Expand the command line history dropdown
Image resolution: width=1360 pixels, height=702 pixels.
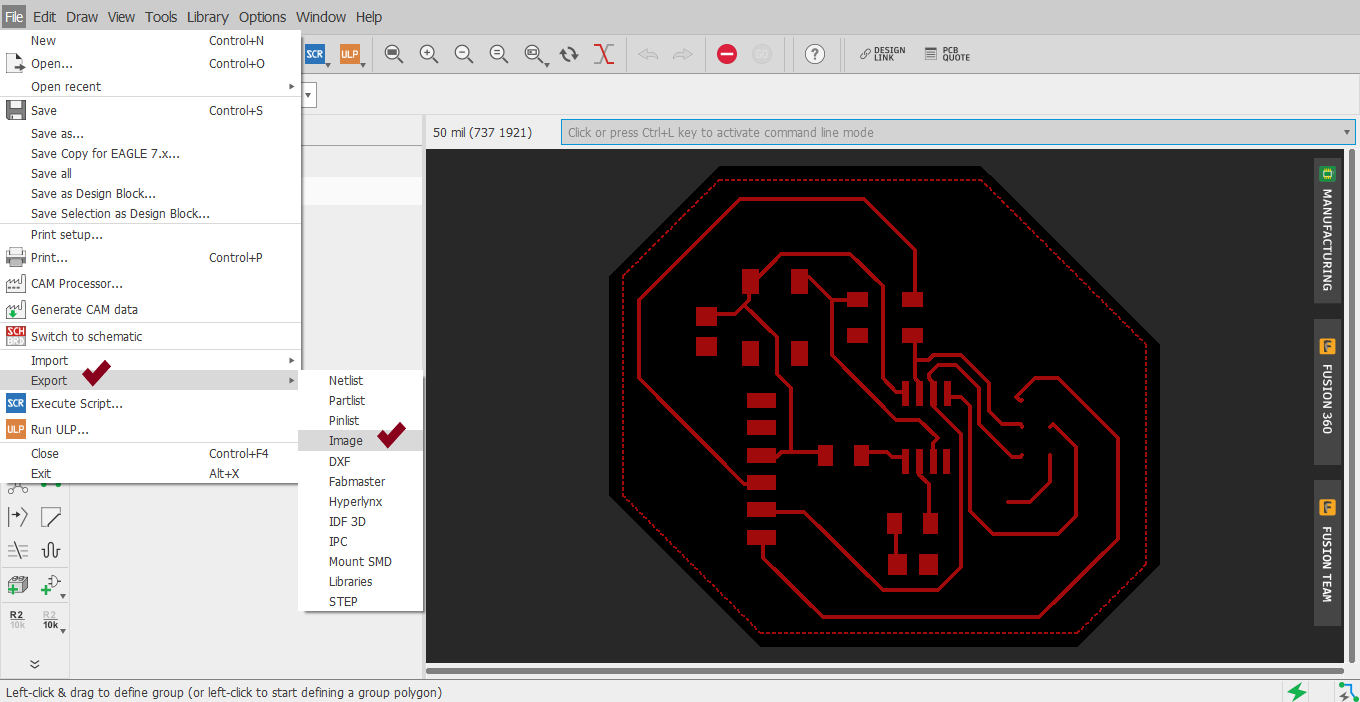tap(1347, 132)
